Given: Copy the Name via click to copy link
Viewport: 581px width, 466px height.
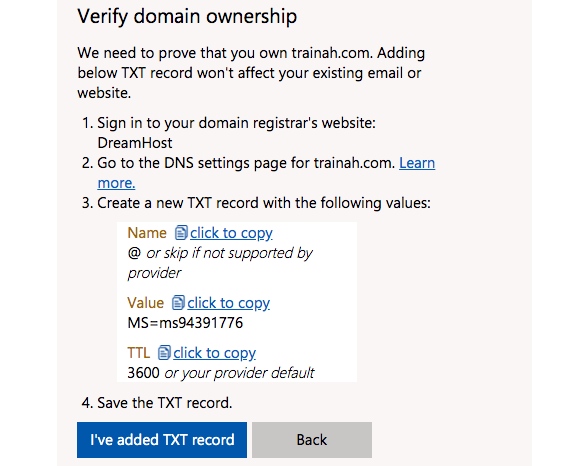Looking at the screenshot, I should coord(231,233).
